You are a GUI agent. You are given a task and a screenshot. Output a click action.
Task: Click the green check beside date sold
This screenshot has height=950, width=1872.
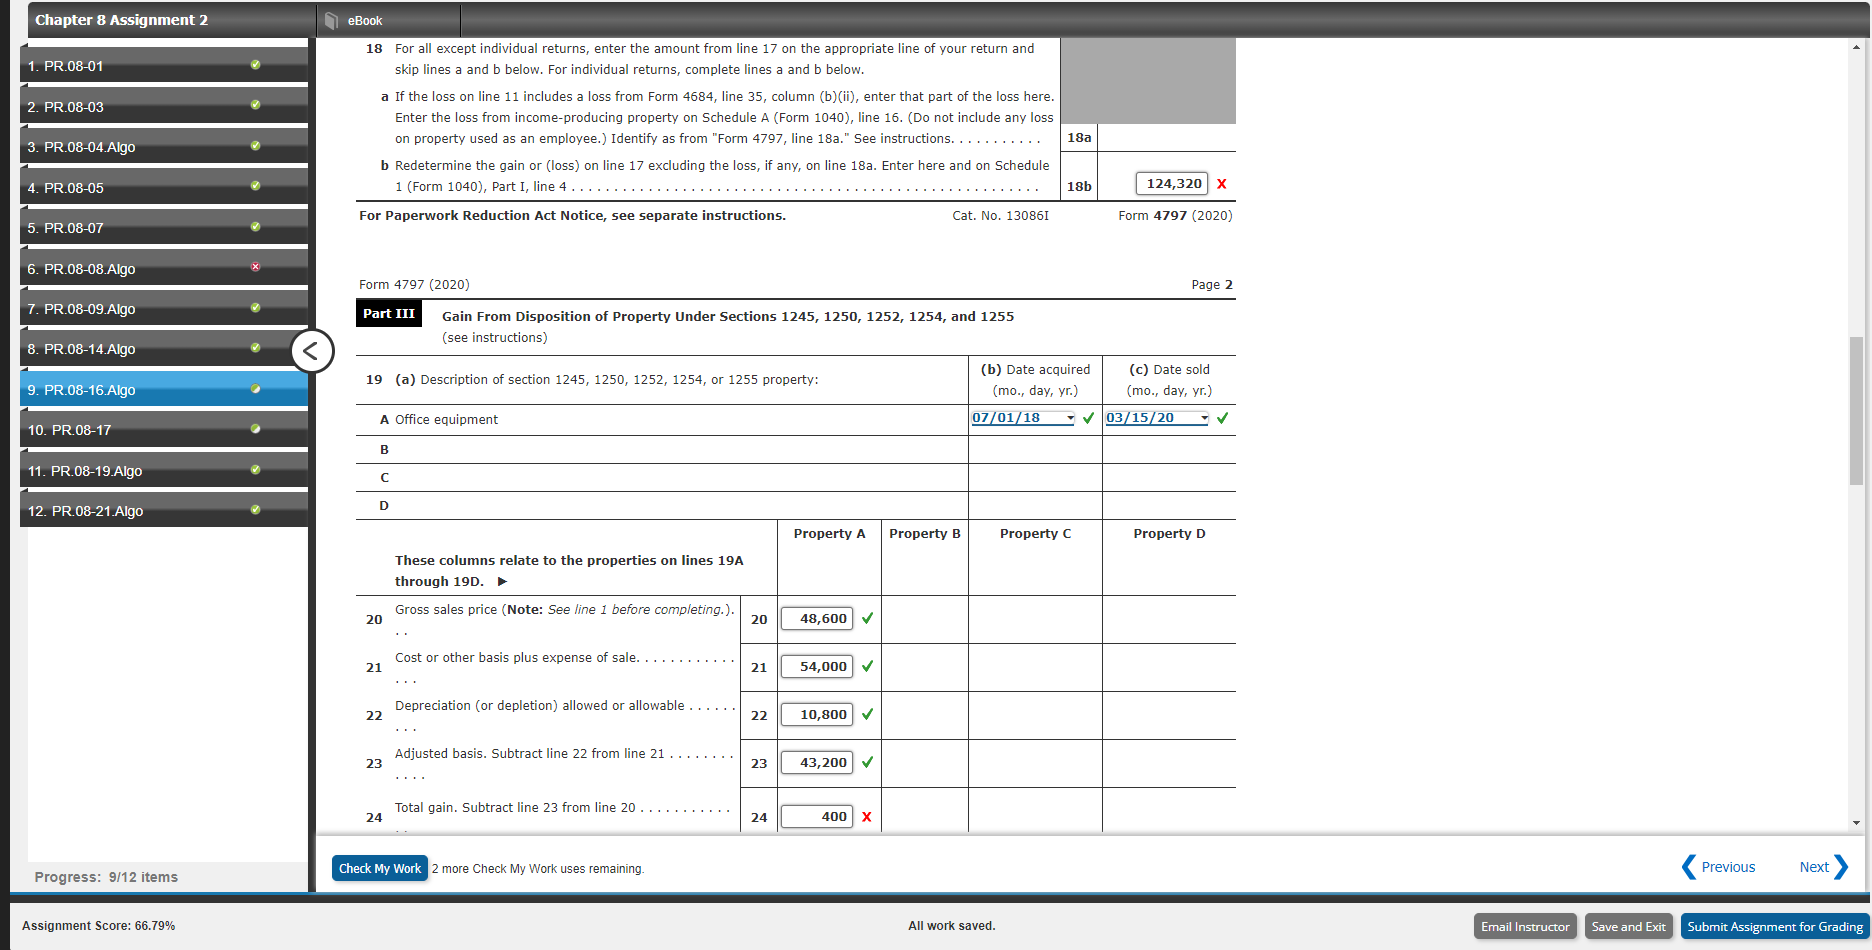pyautogui.click(x=1222, y=418)
